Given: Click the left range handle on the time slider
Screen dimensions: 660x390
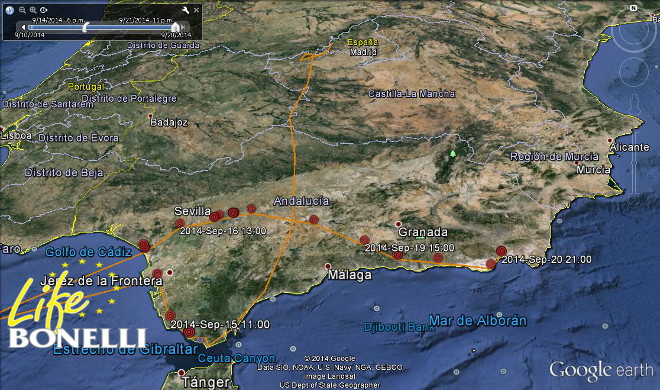Looking at the screenshot, I should click(x=85, y=27).
